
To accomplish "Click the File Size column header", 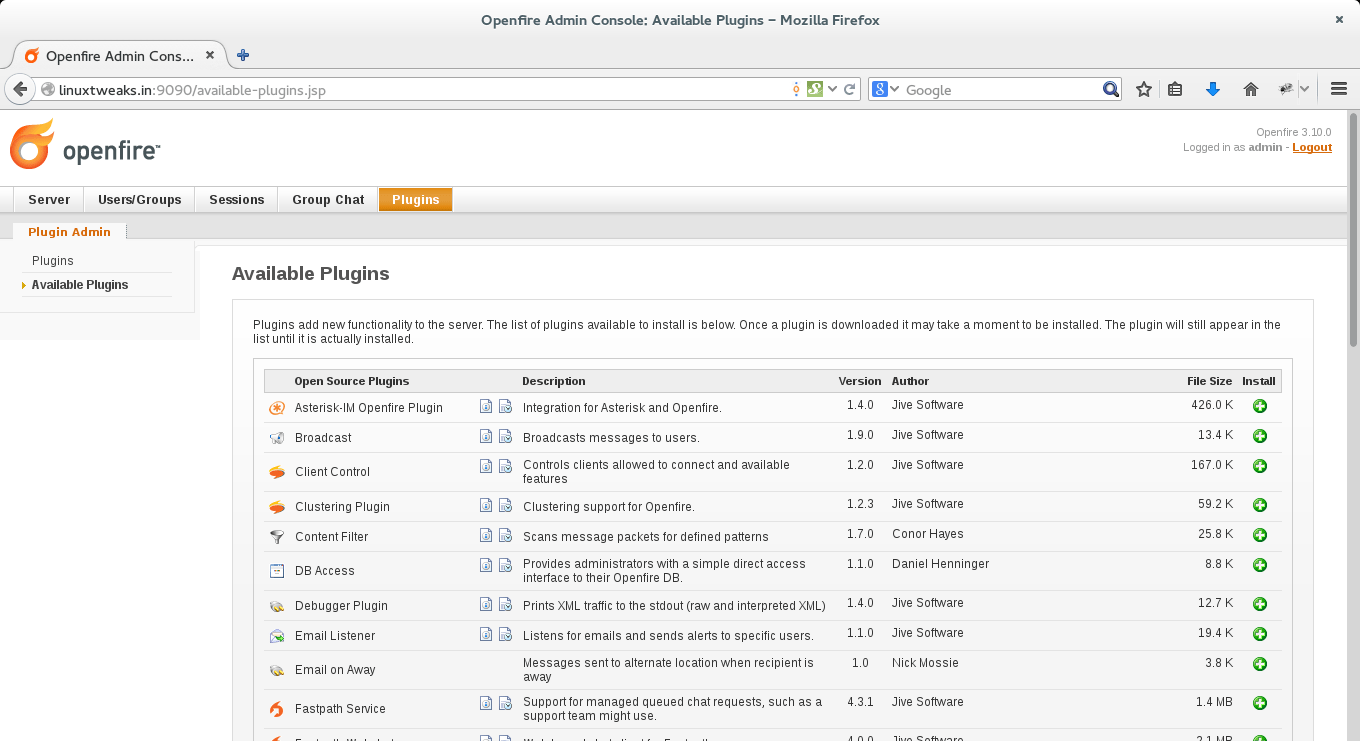I will (1209, 381).
